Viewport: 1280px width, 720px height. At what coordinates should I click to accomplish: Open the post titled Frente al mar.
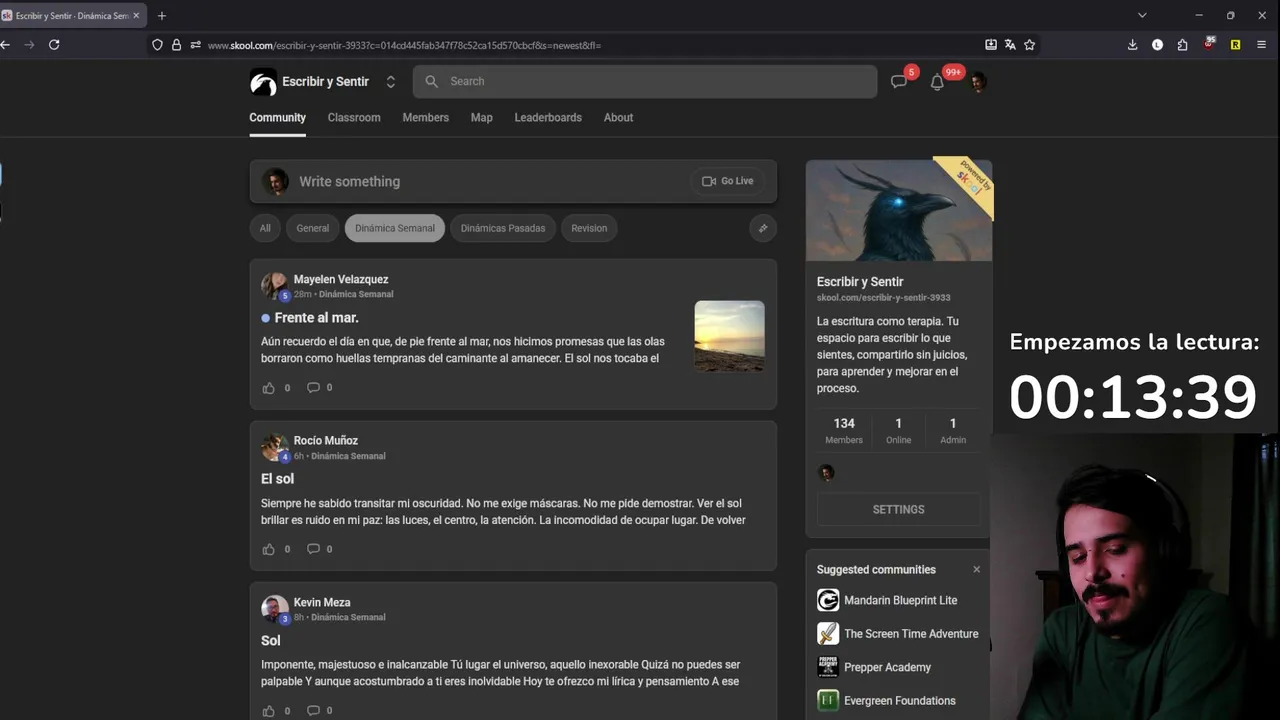pos(316,318)
